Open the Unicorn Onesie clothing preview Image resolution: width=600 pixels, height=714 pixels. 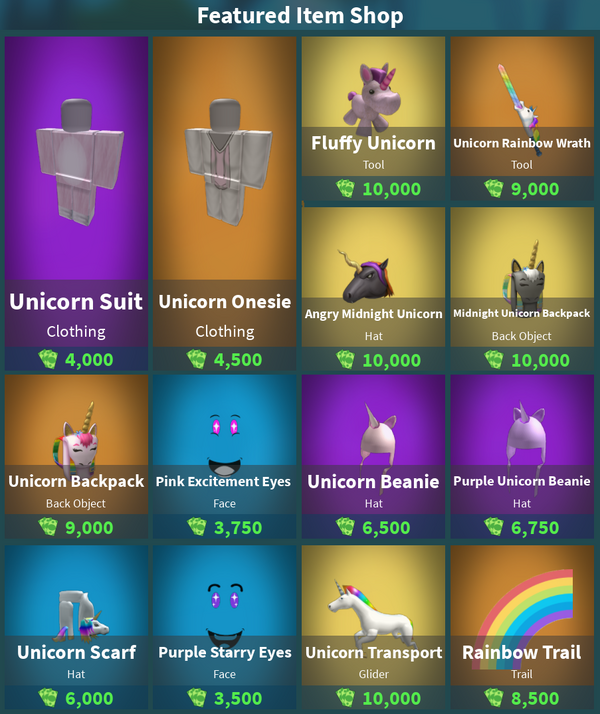click(227, 162)
